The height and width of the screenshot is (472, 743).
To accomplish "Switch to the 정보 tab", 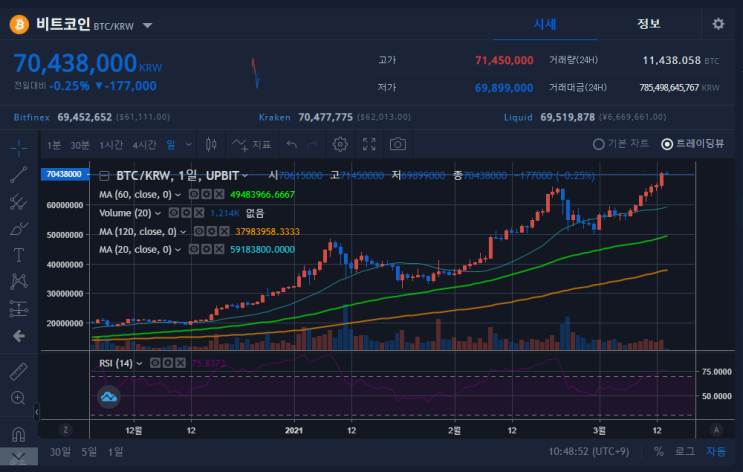I will [648, 24].
